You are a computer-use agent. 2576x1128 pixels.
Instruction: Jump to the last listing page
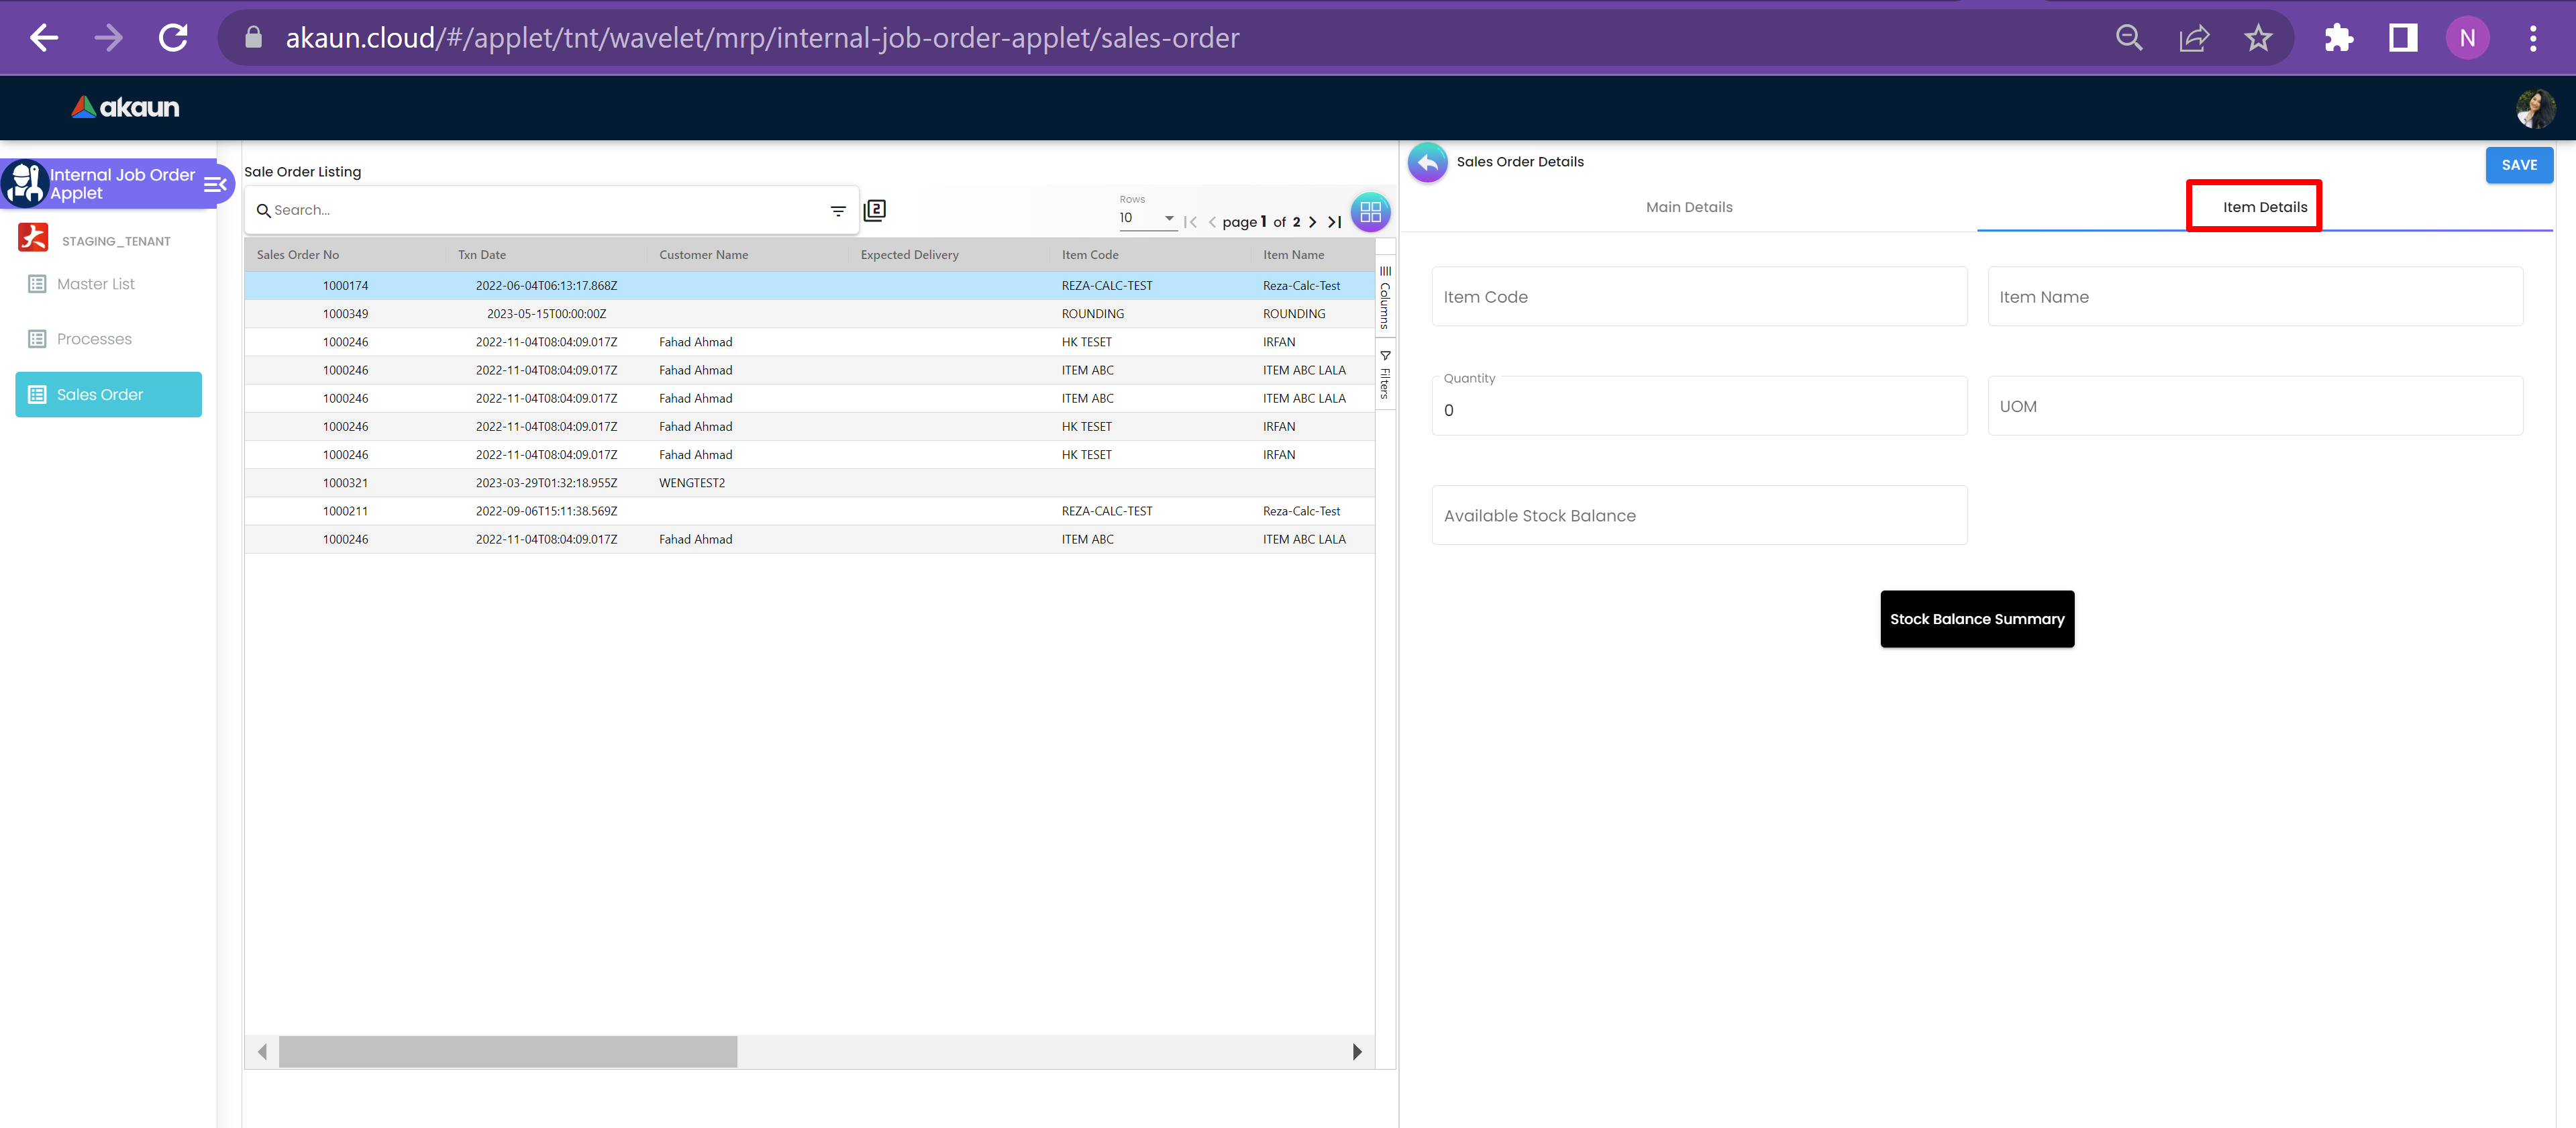1334,222
